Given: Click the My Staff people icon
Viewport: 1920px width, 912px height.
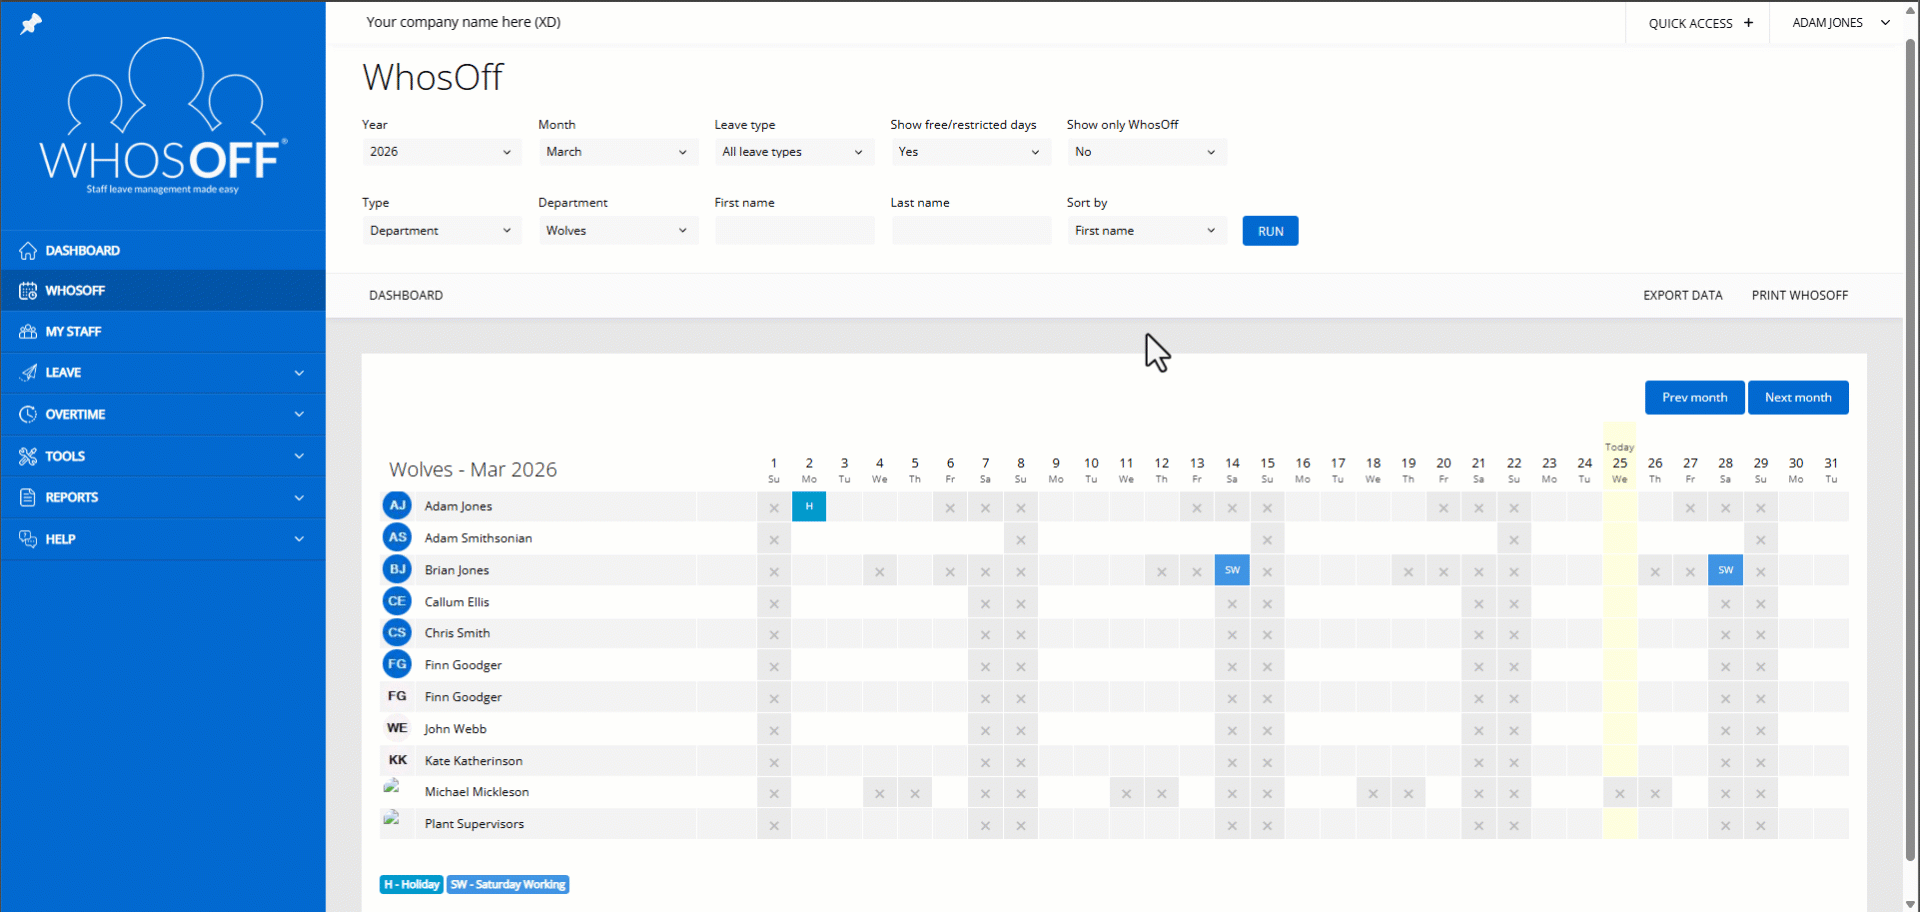Looking at the screenshot, I should coord(28,332).
